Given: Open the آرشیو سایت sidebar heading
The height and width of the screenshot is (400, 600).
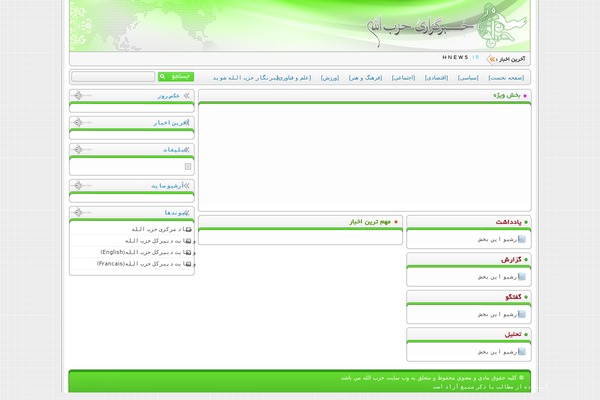Looking at the screenshot, I should pyautogui.click(x=168, y=186).
